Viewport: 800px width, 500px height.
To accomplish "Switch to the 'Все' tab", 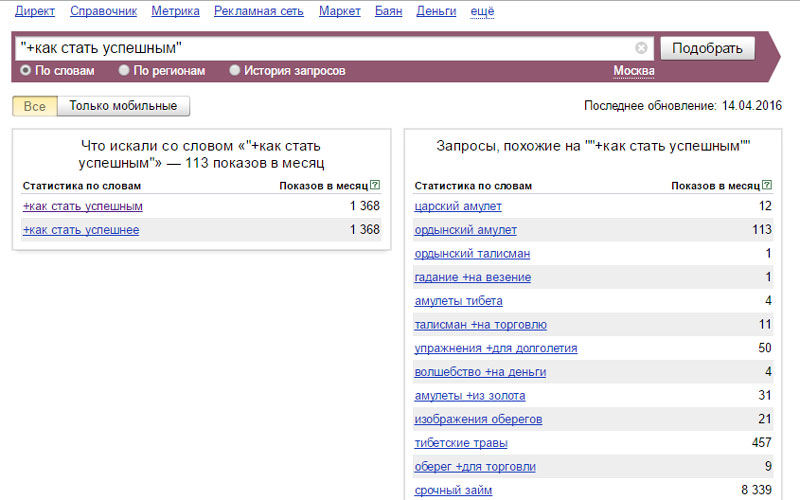I will coord(35,106).
